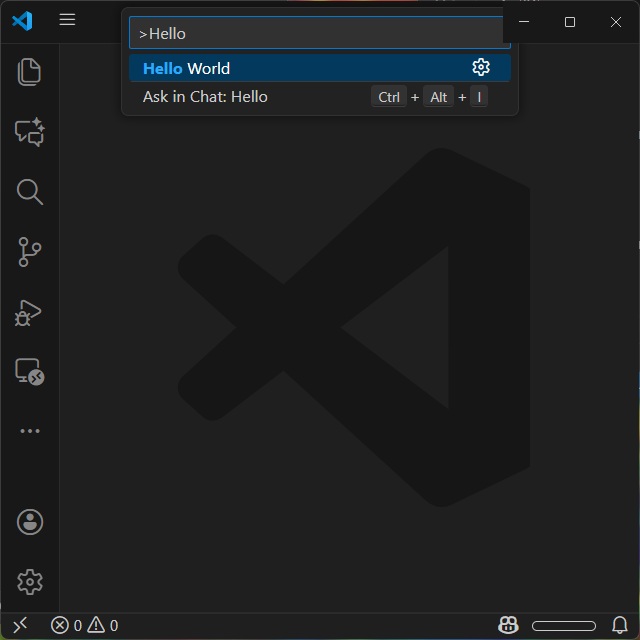This screenshot has height=640, width=640.
Task: Click the remote window indicator in status bar
Action: 19,625
